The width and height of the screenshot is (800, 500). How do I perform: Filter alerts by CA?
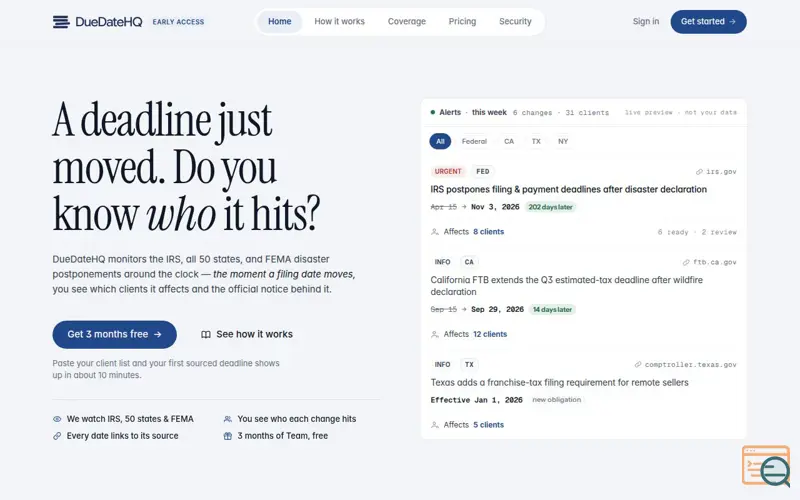(509, 141)
